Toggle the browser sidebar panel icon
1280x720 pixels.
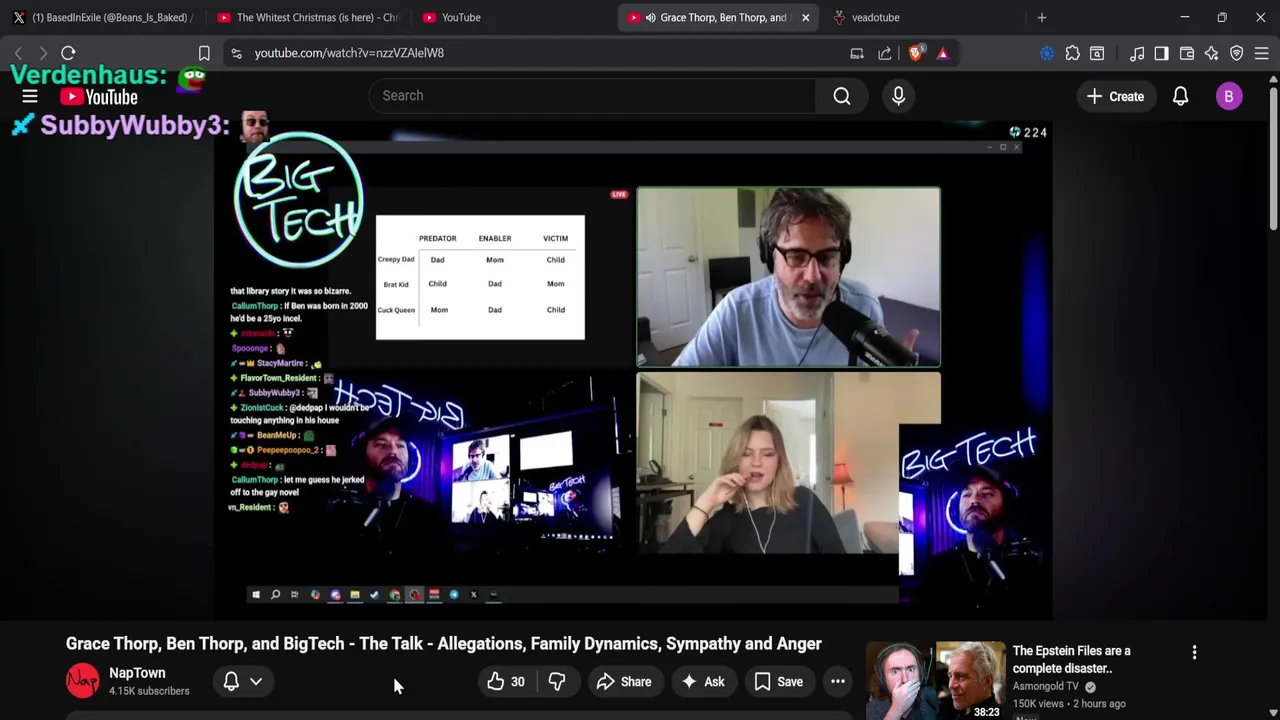[x=1161, y=53]
